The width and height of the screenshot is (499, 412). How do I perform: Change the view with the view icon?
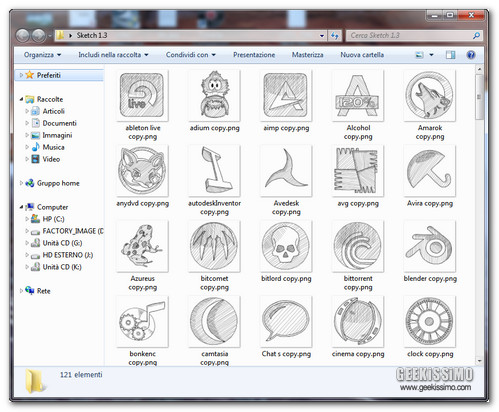[419, 55]
